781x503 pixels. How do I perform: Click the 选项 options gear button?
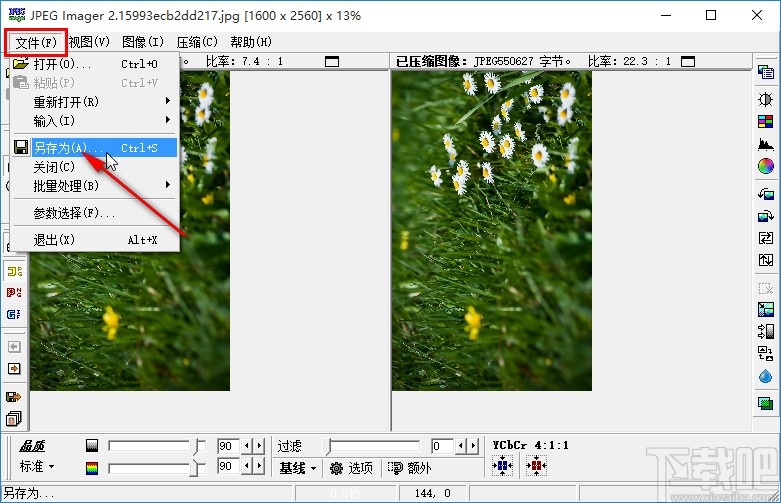(x=351, y=468)
